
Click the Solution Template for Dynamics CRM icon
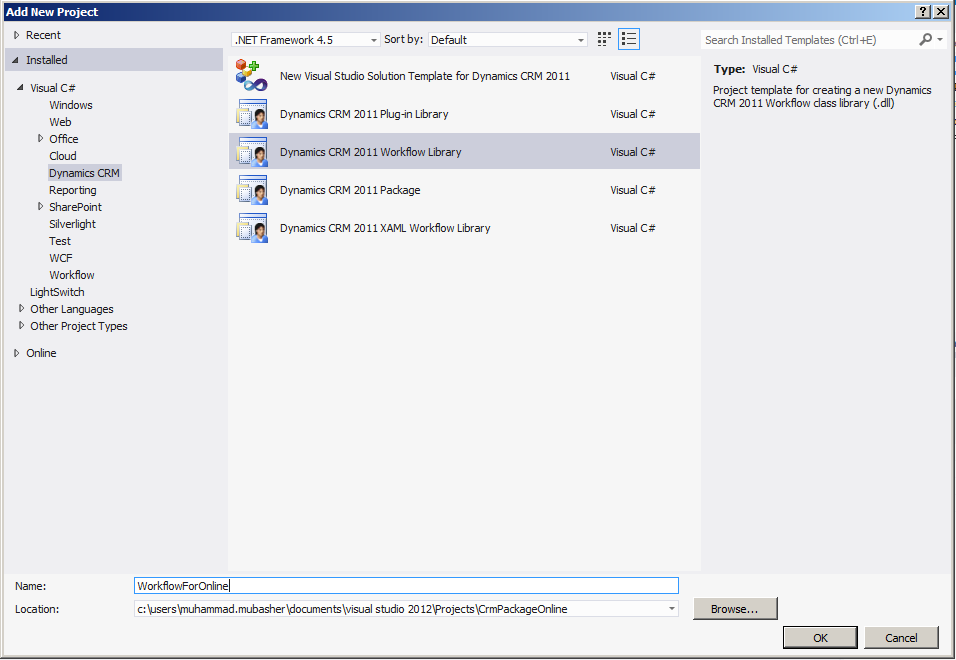tap(251, 76)
